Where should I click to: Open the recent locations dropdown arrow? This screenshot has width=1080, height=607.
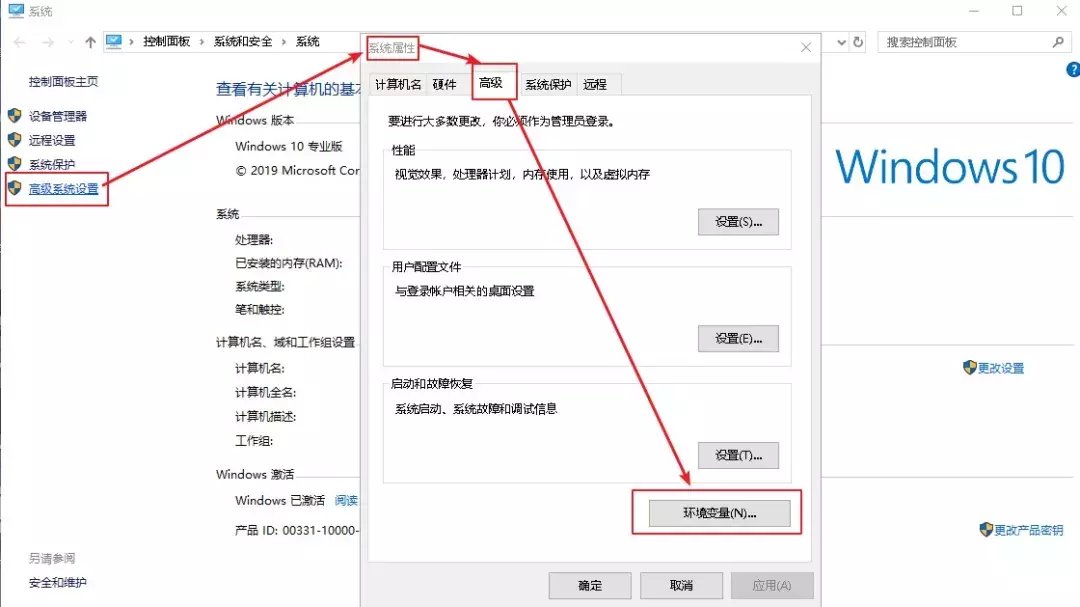[x=70, y=42]
